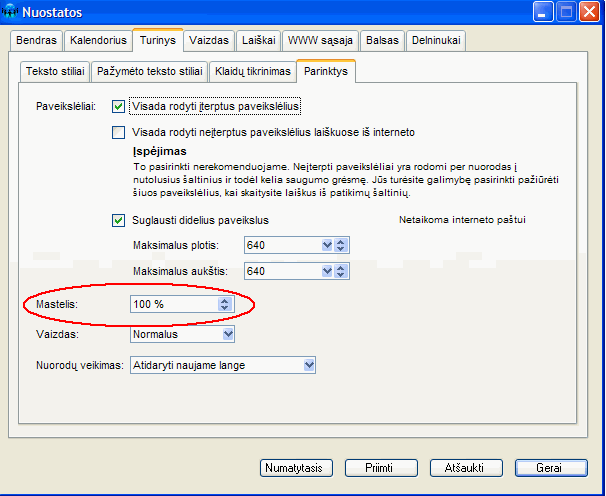This screenshot has width=606, height=496.
Task: Cancel with the Atšaukti button
Action: click(x=465, y=467)
